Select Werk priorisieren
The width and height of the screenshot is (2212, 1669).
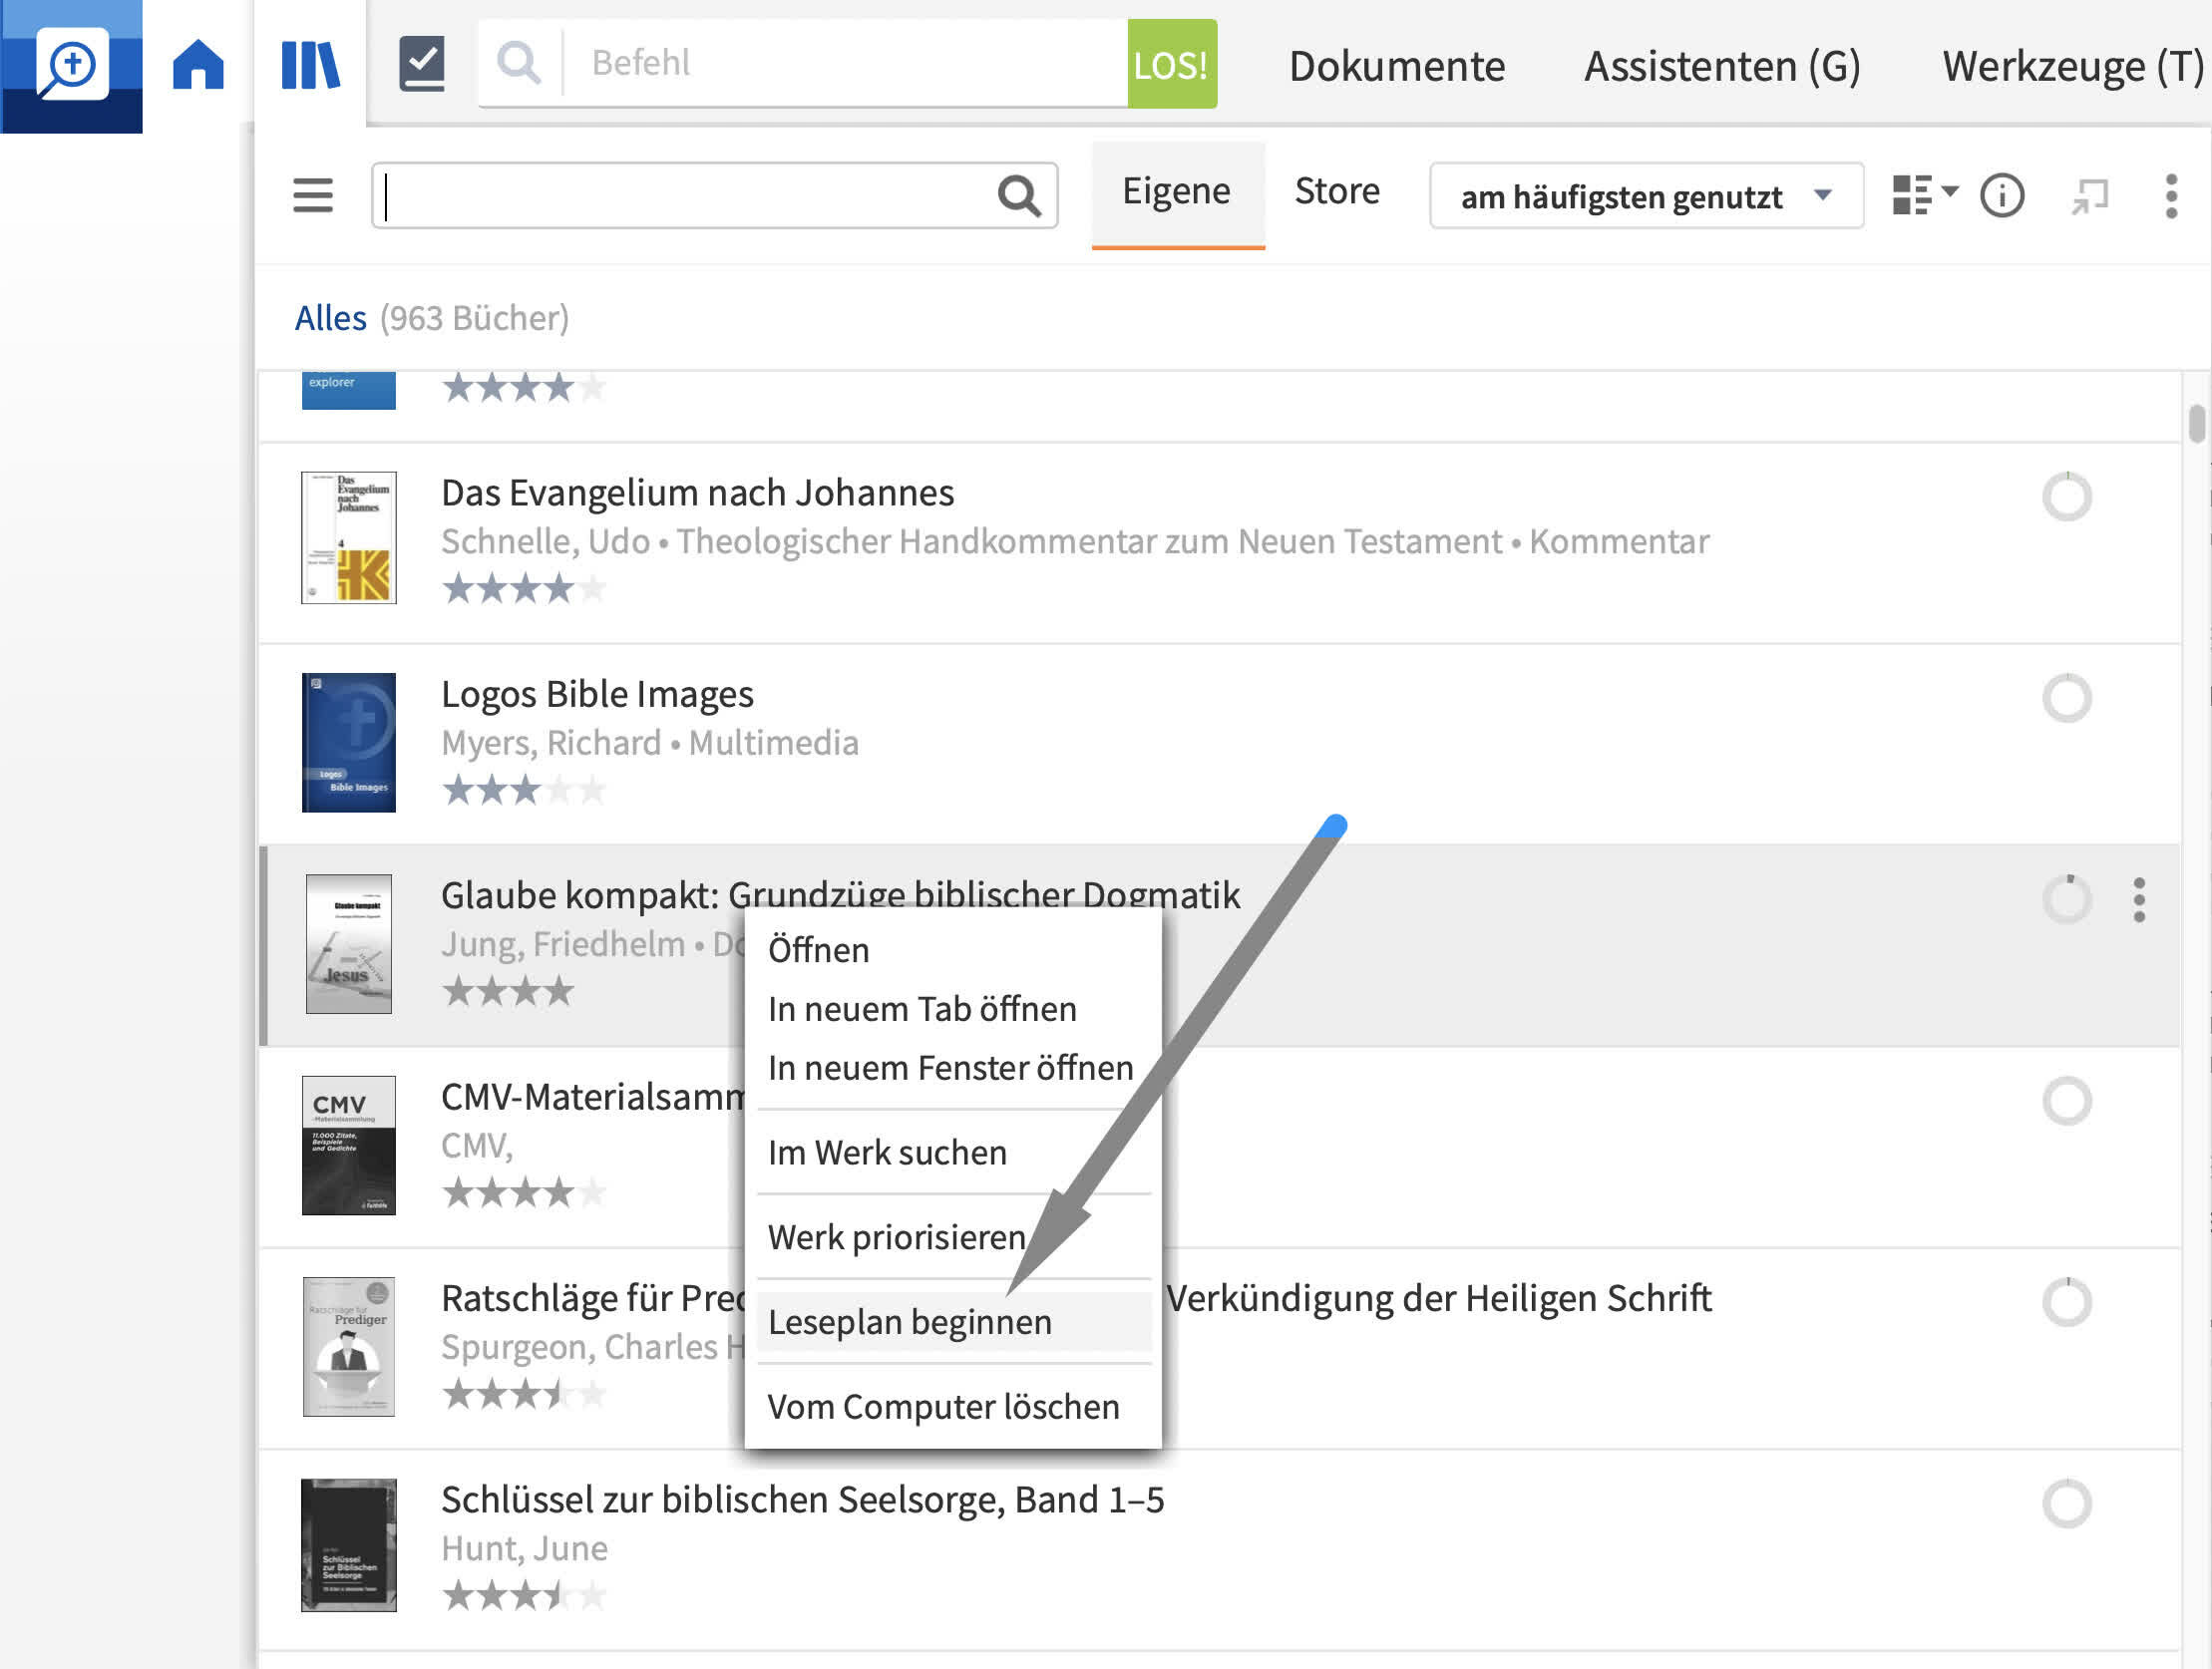click(896, 1238)
